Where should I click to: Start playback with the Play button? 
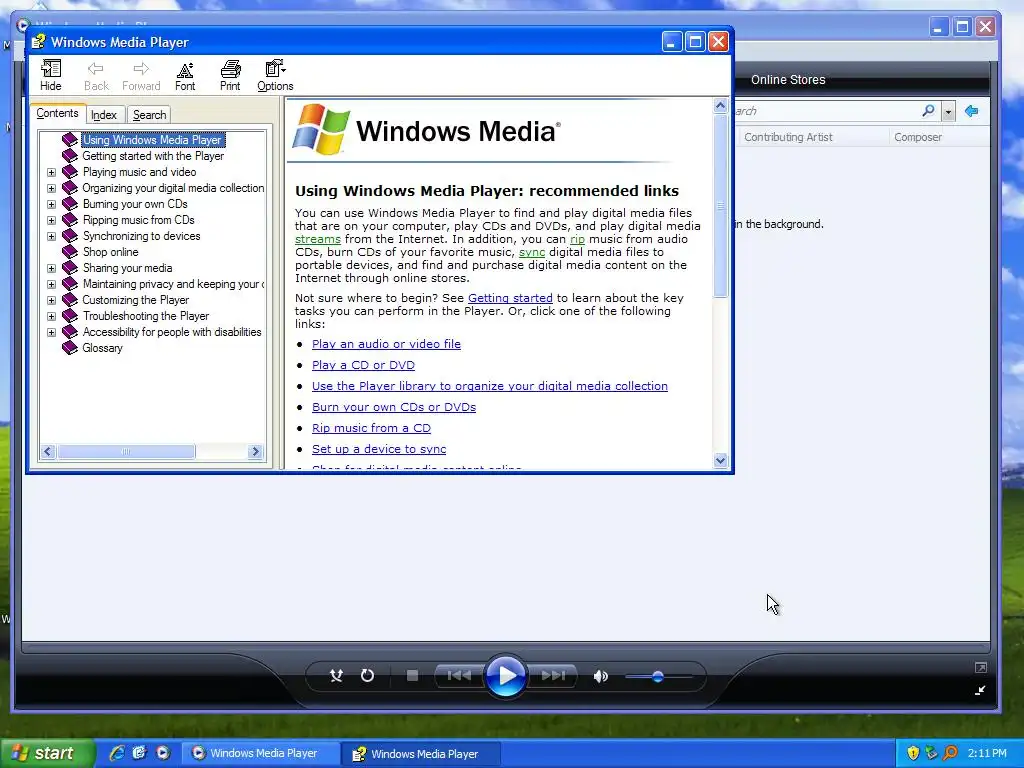click(506, 675)
